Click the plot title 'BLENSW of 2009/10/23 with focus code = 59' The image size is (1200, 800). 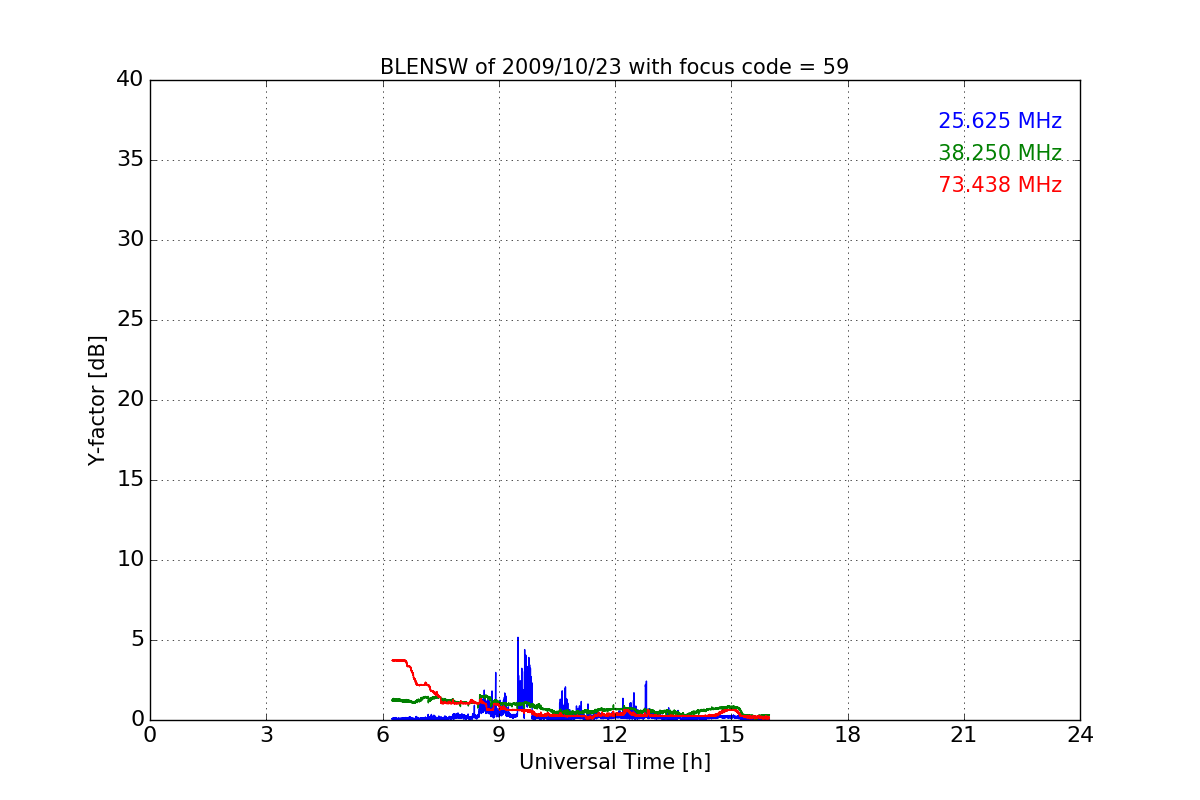pos(614,67)
